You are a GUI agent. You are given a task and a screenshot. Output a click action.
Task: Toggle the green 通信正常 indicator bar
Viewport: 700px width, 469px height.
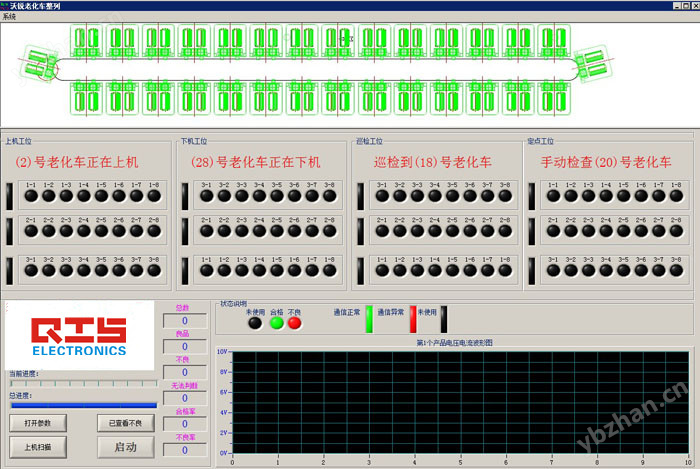click(x=368, y=317)
